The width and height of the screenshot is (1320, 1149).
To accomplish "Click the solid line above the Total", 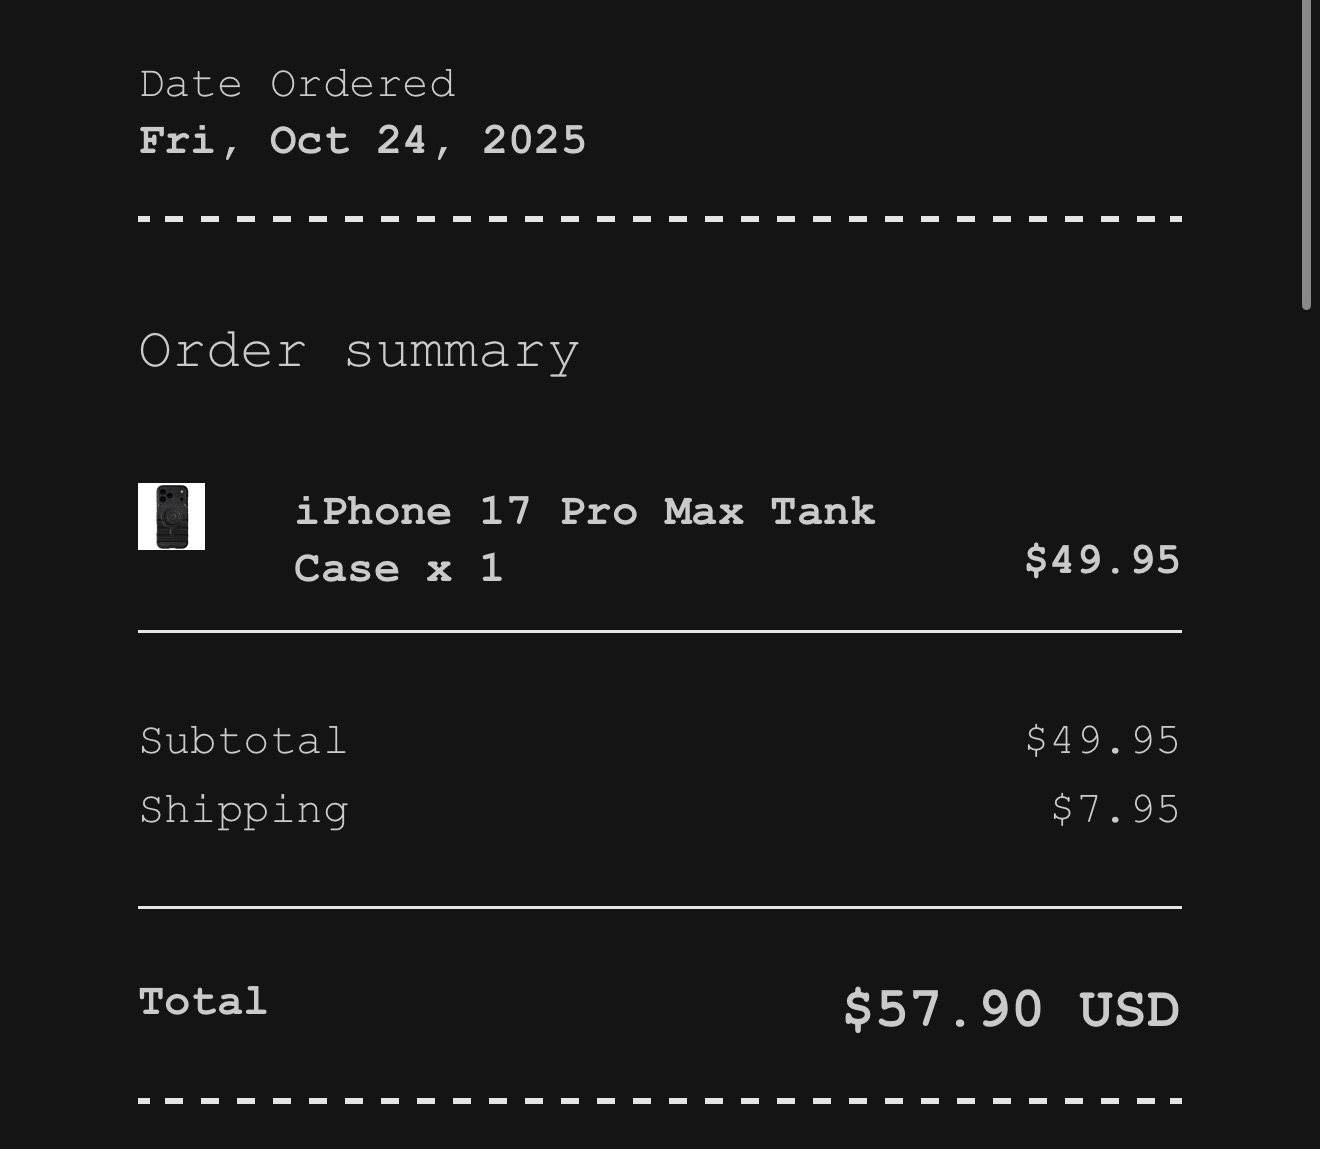I will 660,907.
